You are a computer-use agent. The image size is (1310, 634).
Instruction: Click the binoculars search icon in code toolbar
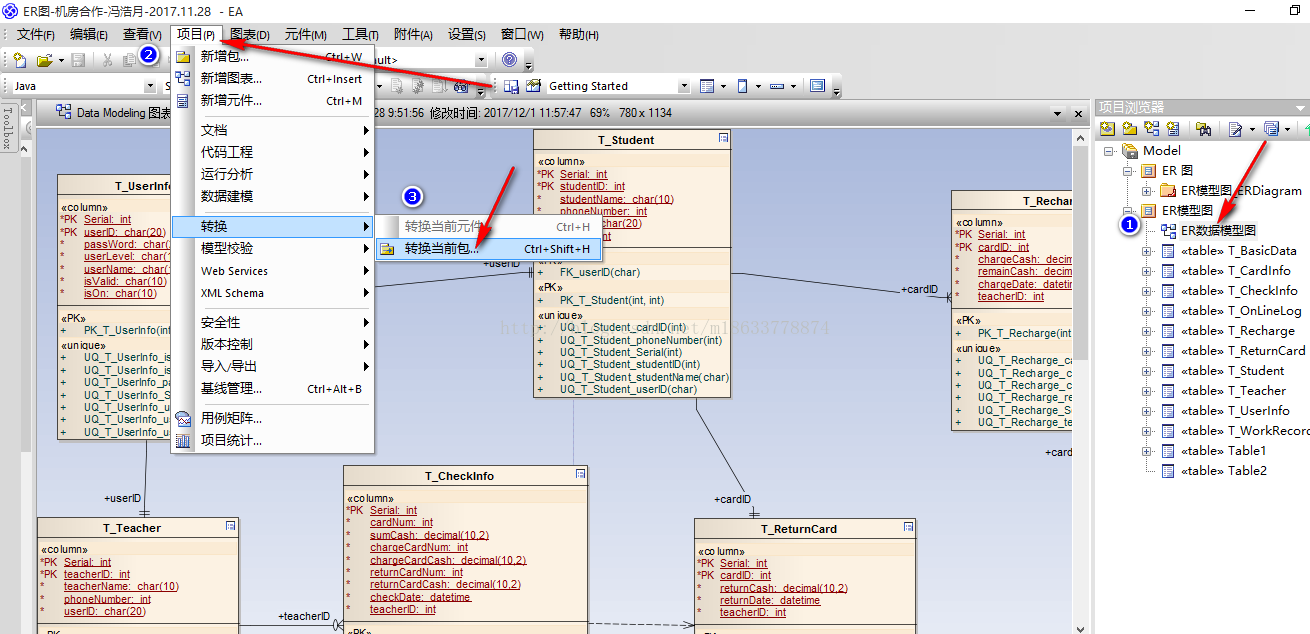tap(462, 86)
